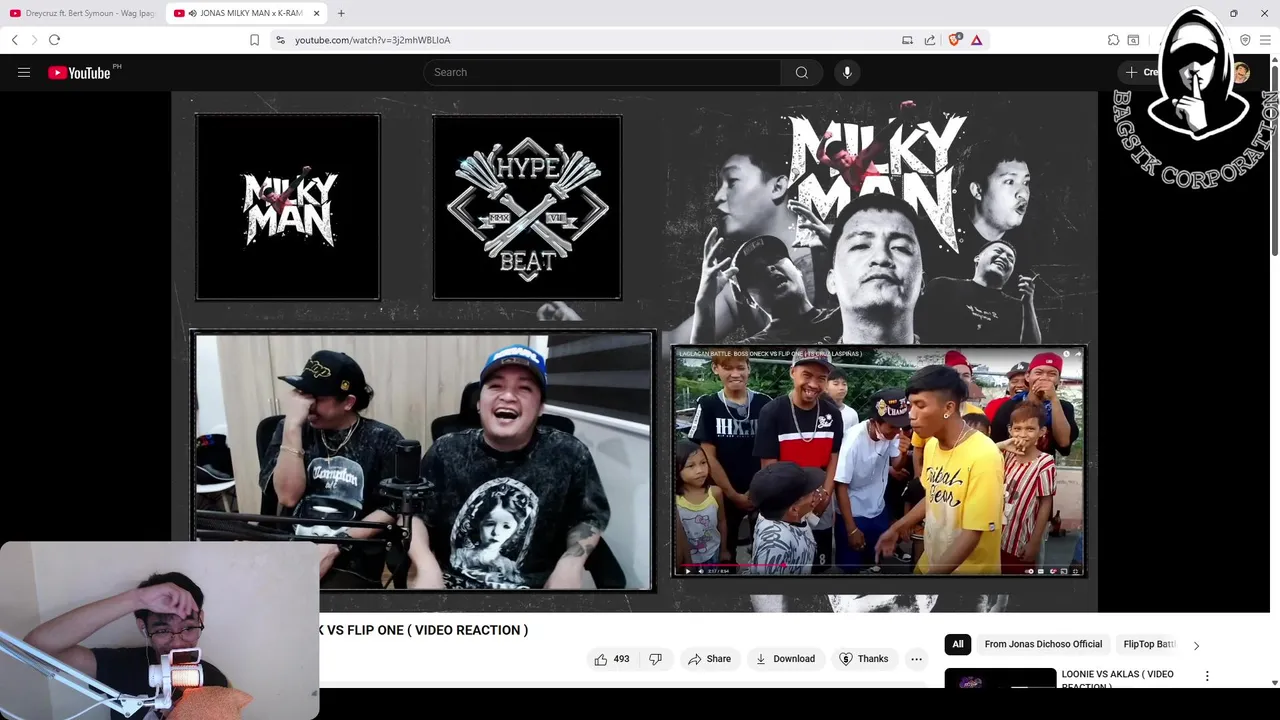
Task: Toggle the browser sidebar panel icon
Action: point(1133,40)
